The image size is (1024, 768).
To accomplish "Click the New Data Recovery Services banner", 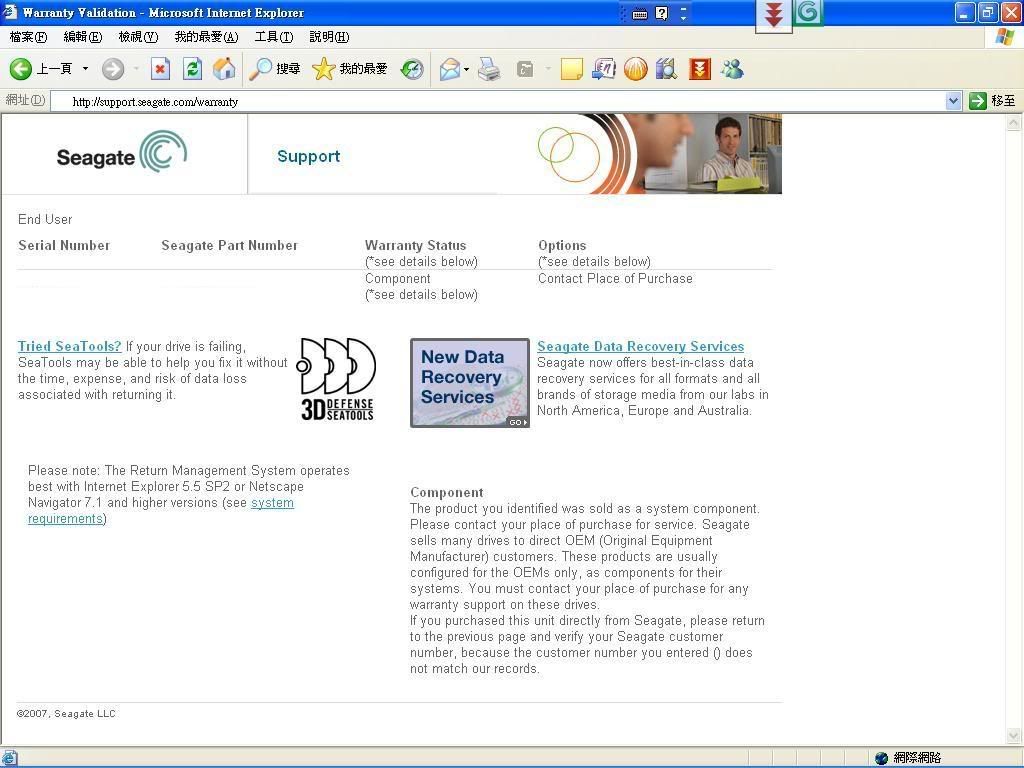I will [x=469, y=382].
